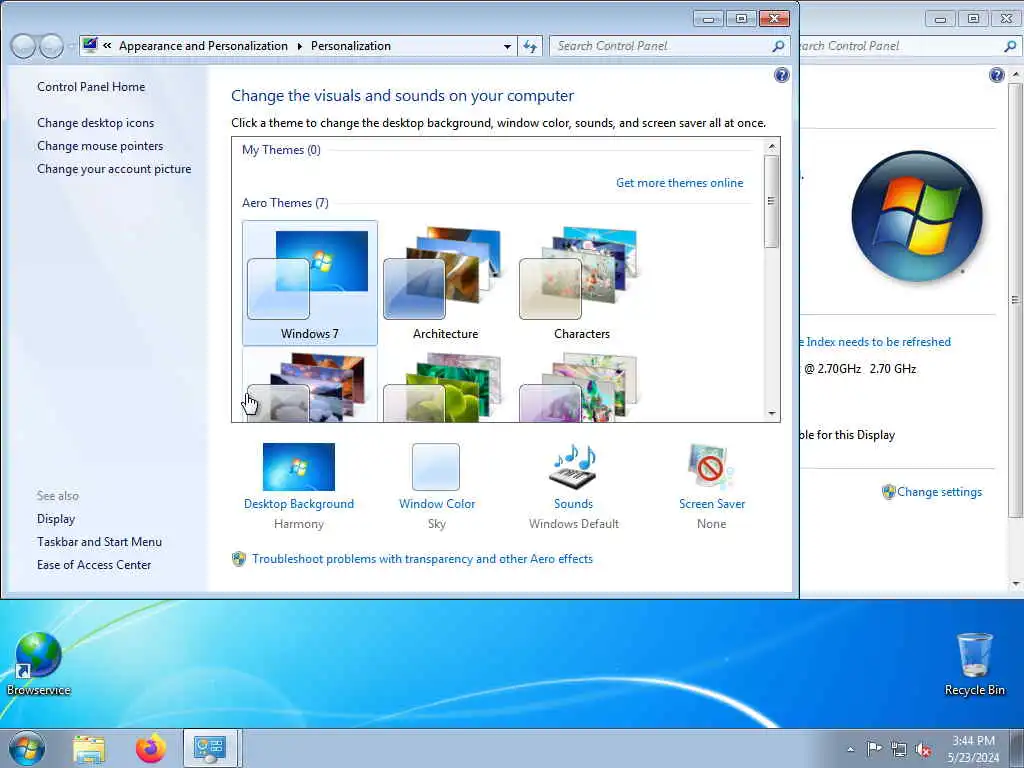Click Appearance and Personalization breadcrumb
The width and height of the screenshot is (1024, 768).
(x=203, y=46)
